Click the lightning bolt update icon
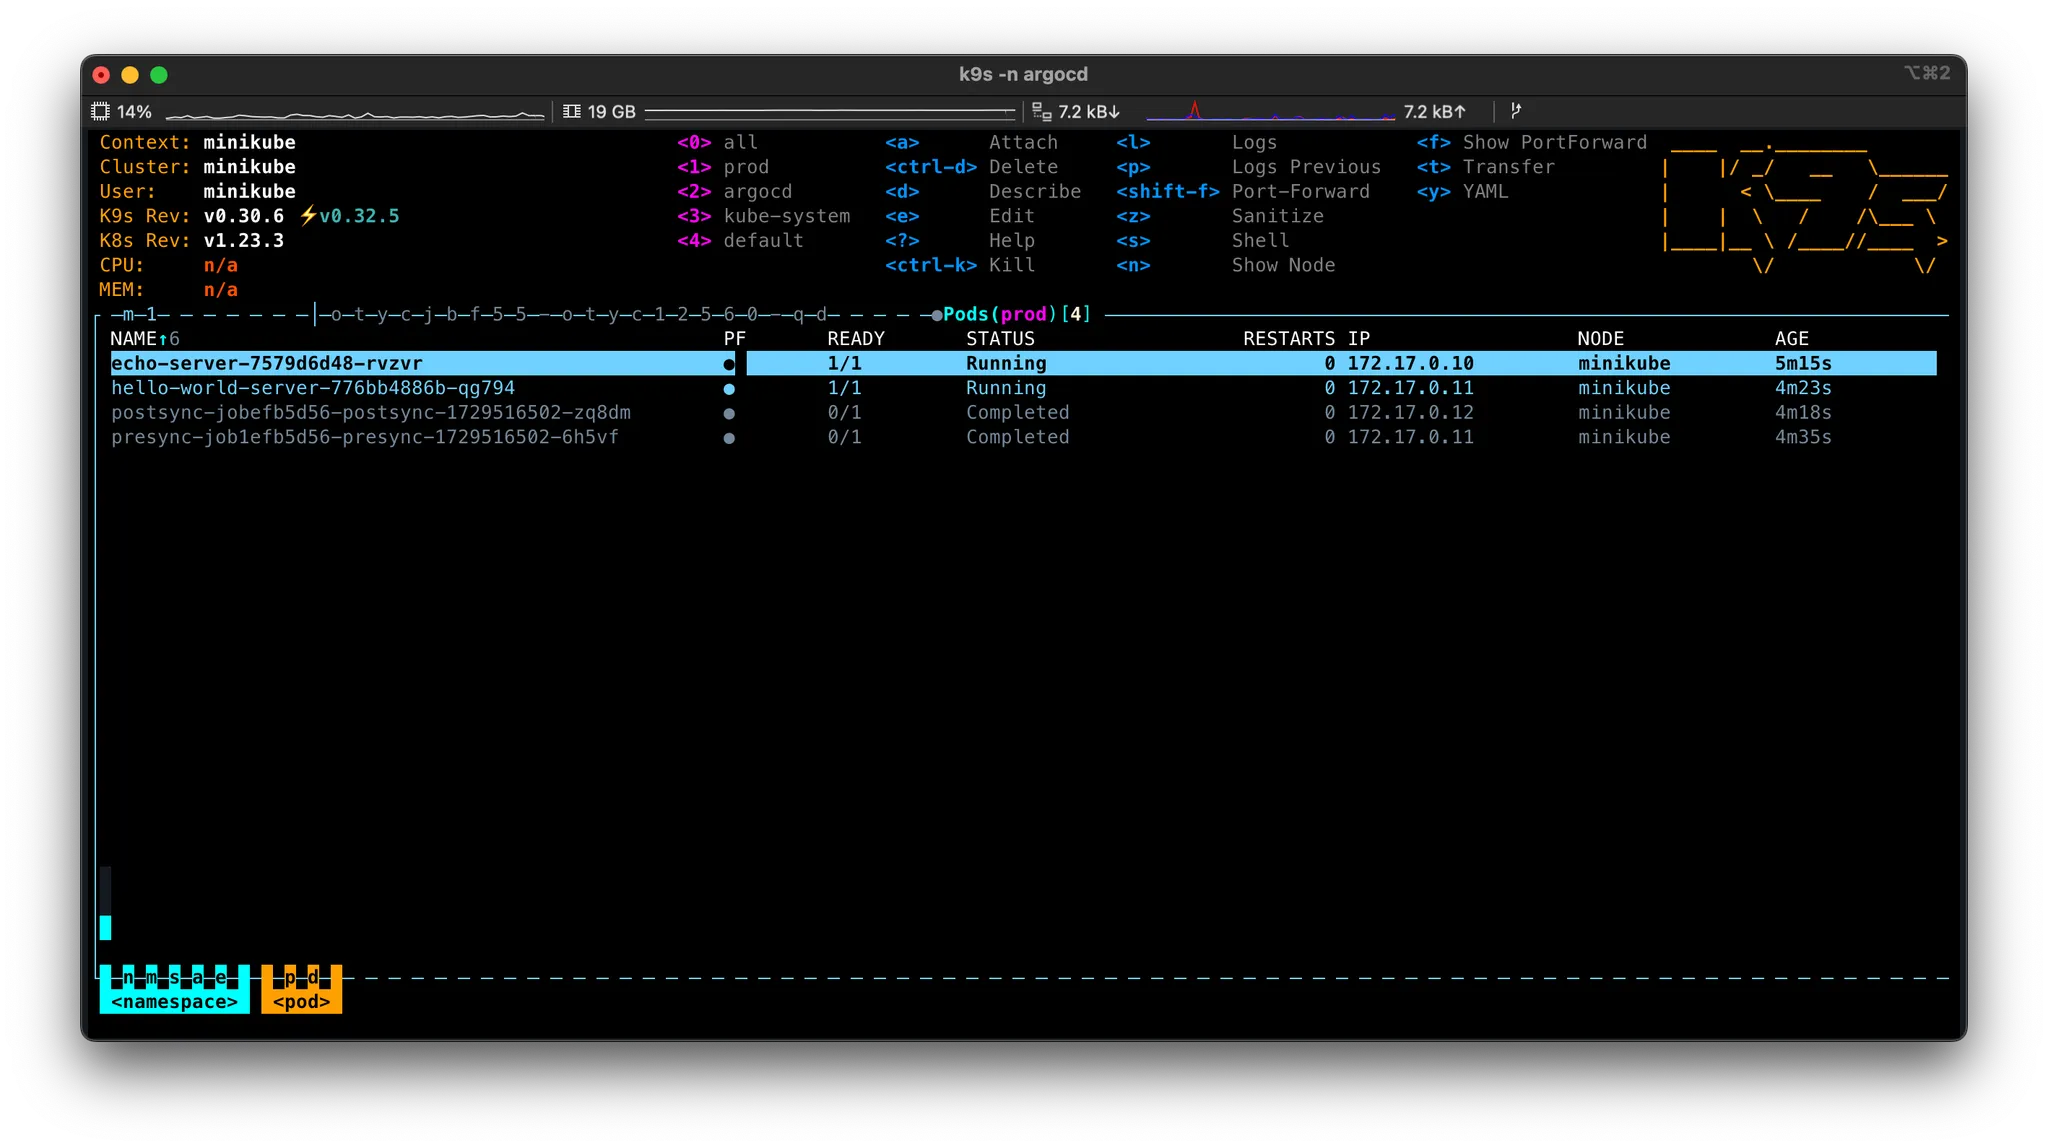This screenshot has height=1148, width=2048. point(308,216)
